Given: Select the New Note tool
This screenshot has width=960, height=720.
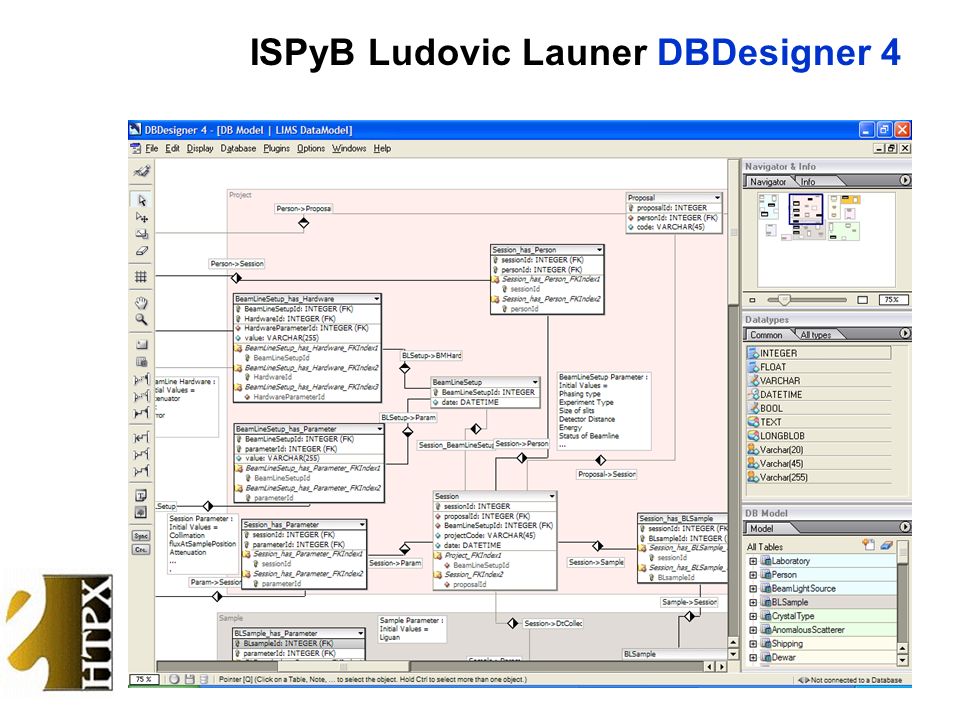Looking at the screenshot, I should point(141,495).
